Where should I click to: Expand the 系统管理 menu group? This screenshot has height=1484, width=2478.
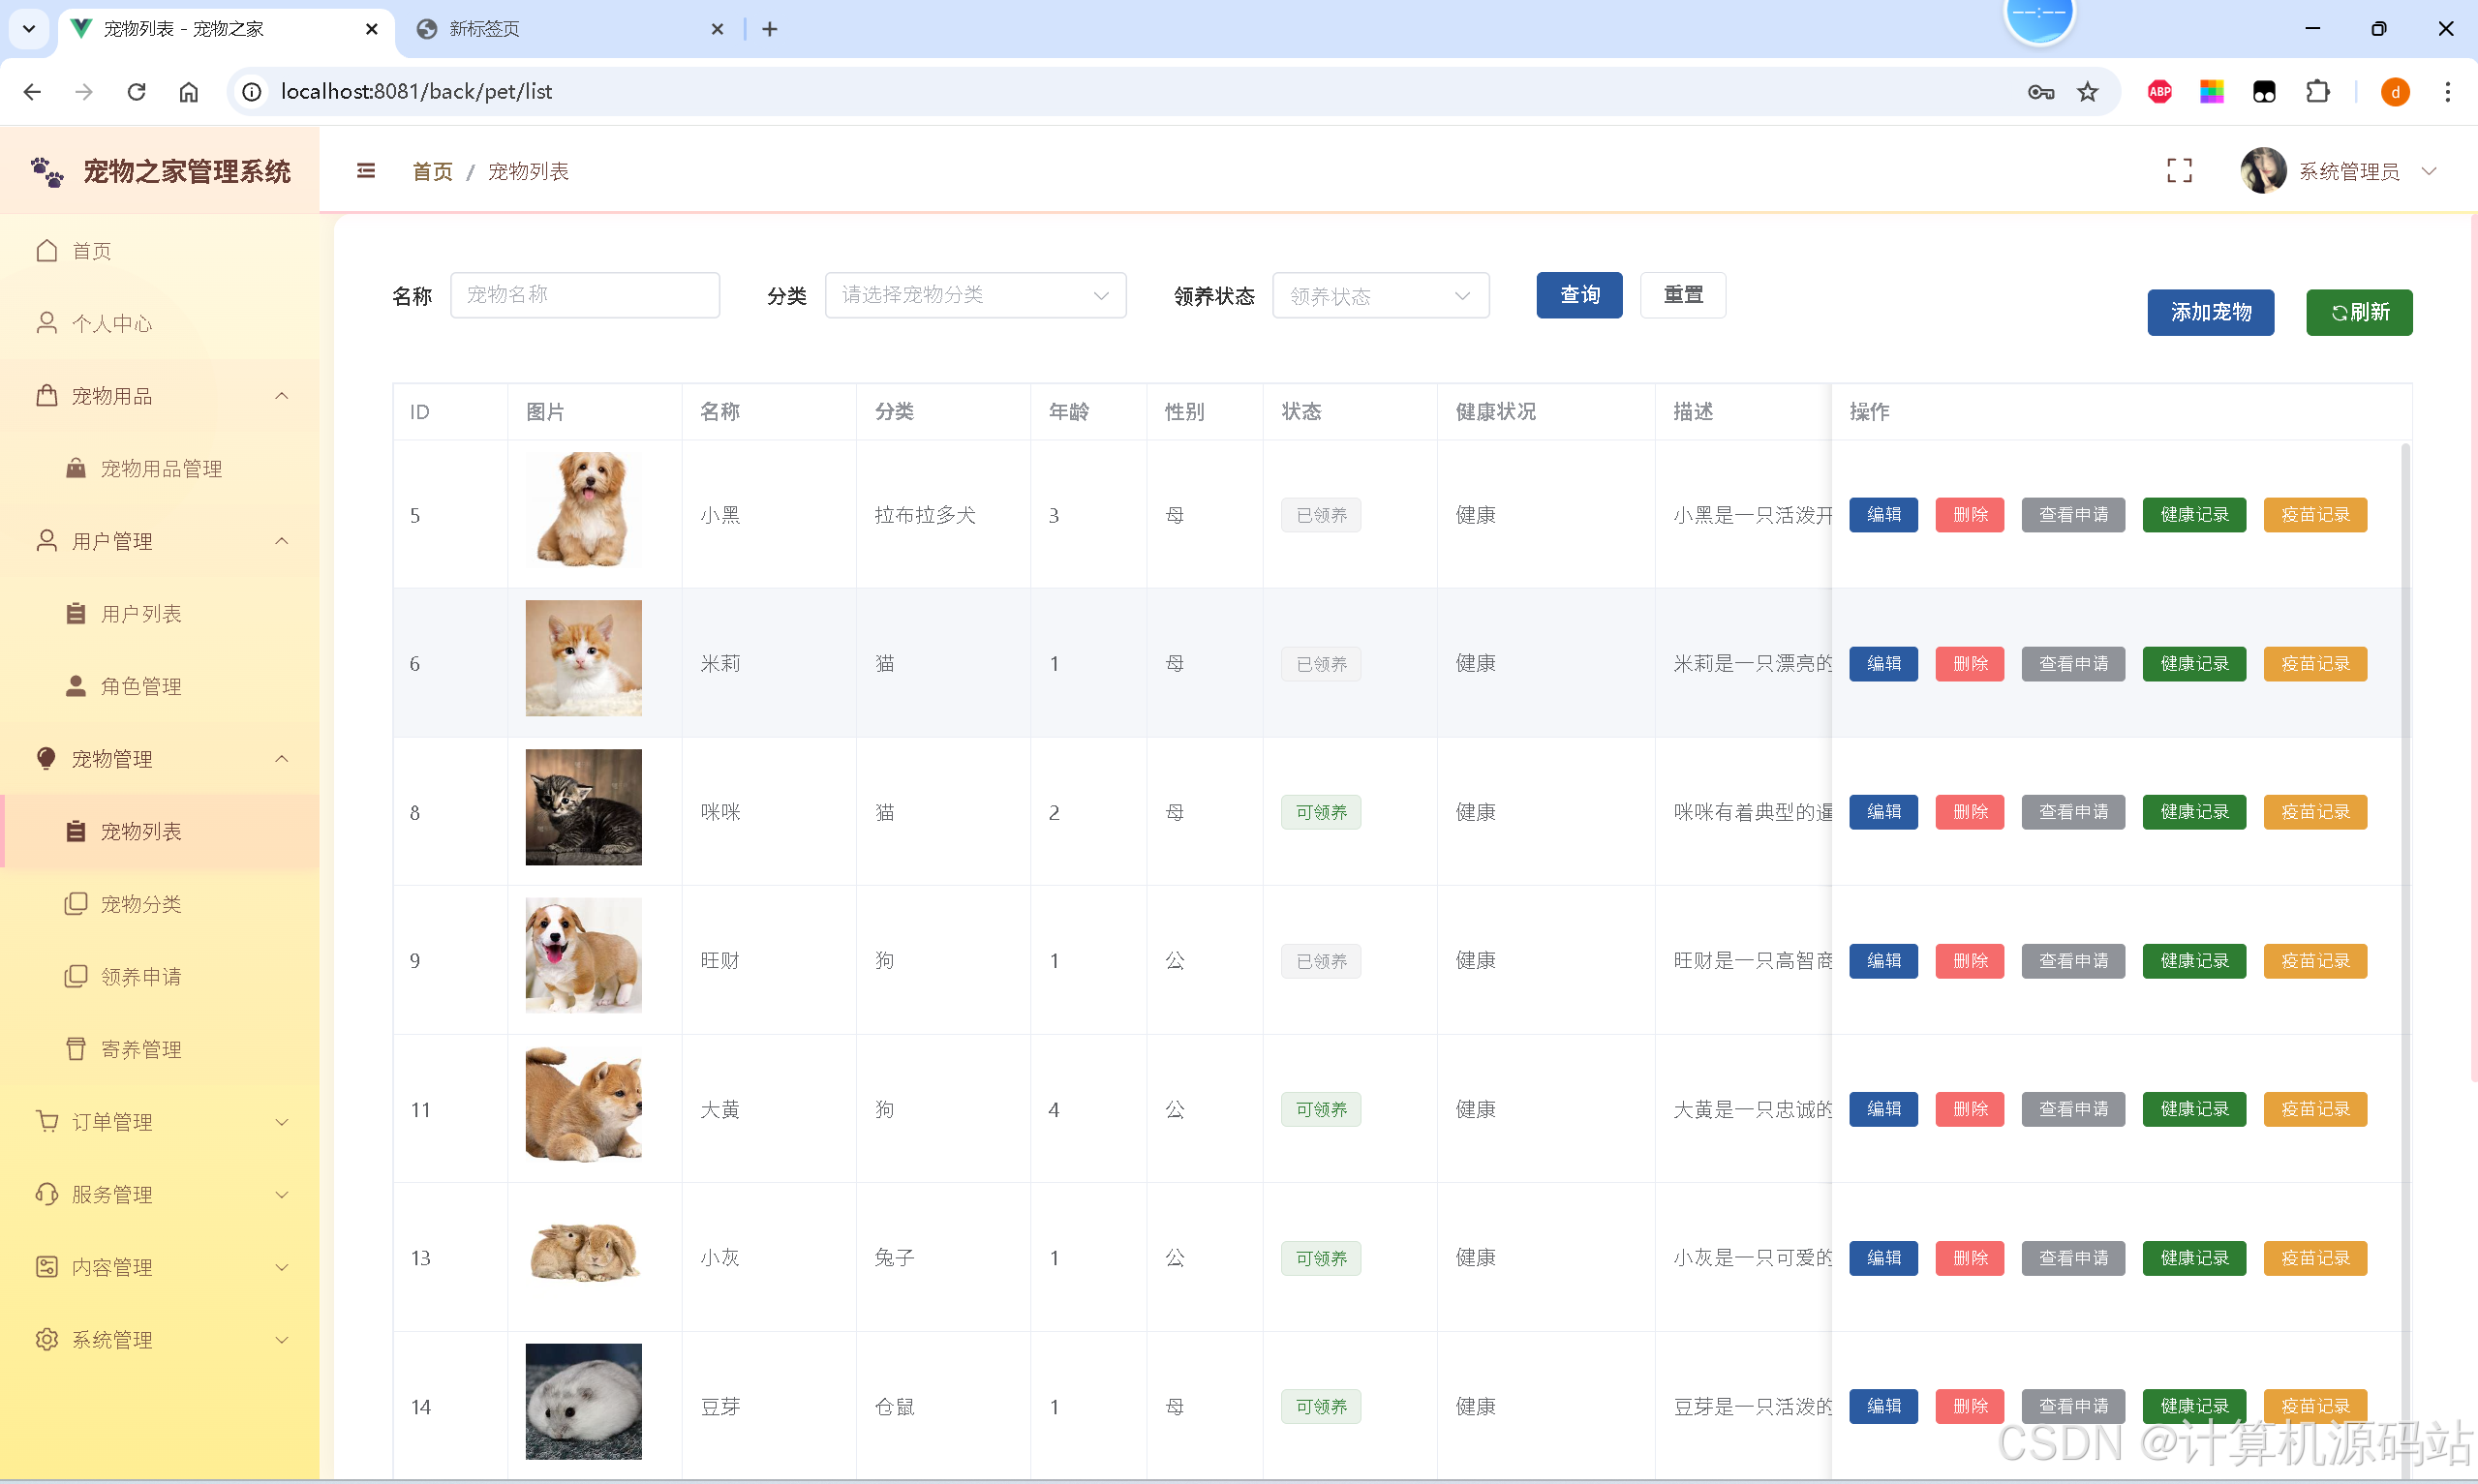click(x=160, y=1340)
